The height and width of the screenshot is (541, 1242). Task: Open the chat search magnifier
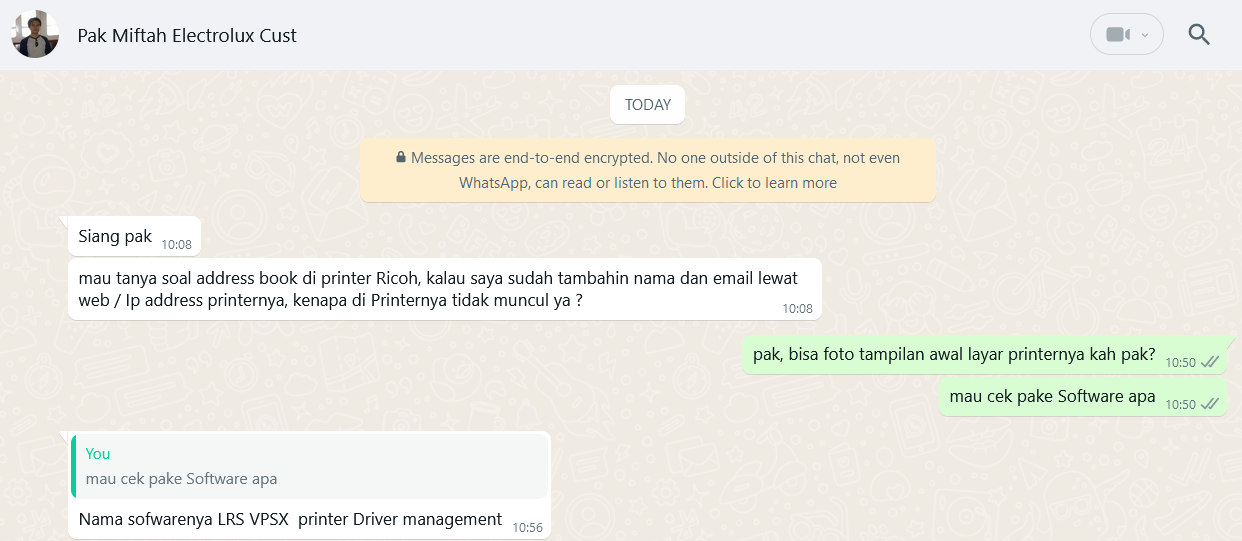1199,35
